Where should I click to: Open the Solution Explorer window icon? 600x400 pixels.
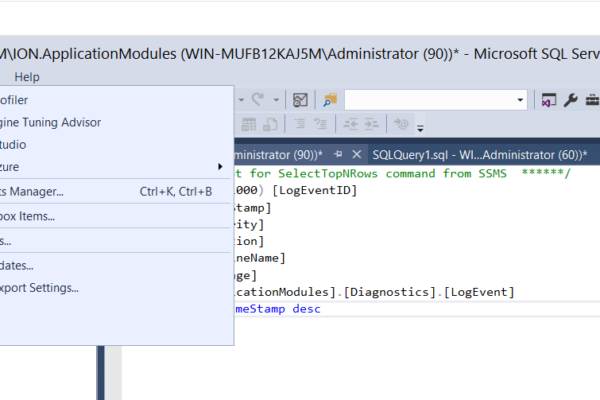pyautogui.click(x=548, y=100)
